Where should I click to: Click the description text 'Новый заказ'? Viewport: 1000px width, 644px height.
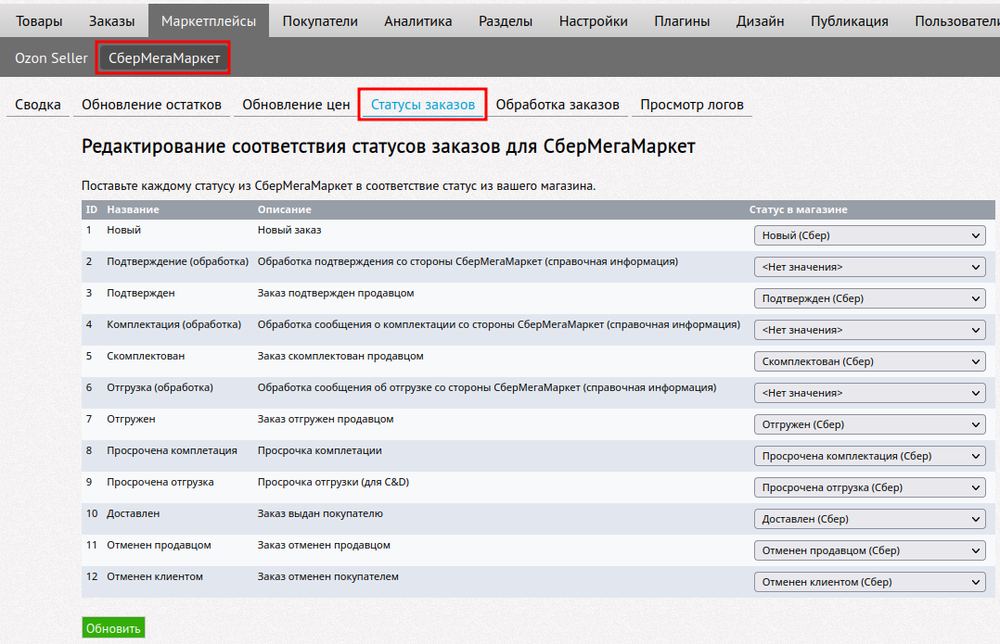pos(289,230)
